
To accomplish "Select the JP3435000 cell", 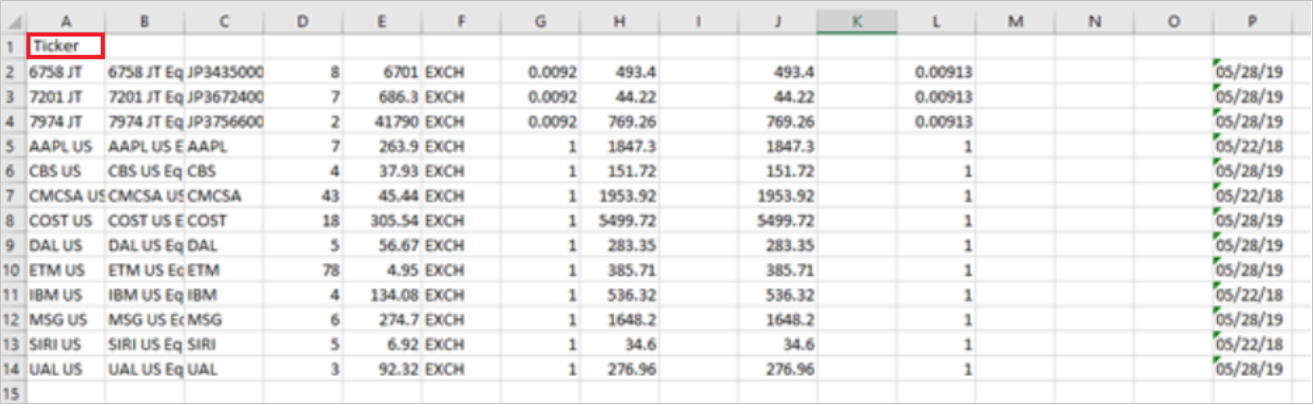I will point(224,72).
